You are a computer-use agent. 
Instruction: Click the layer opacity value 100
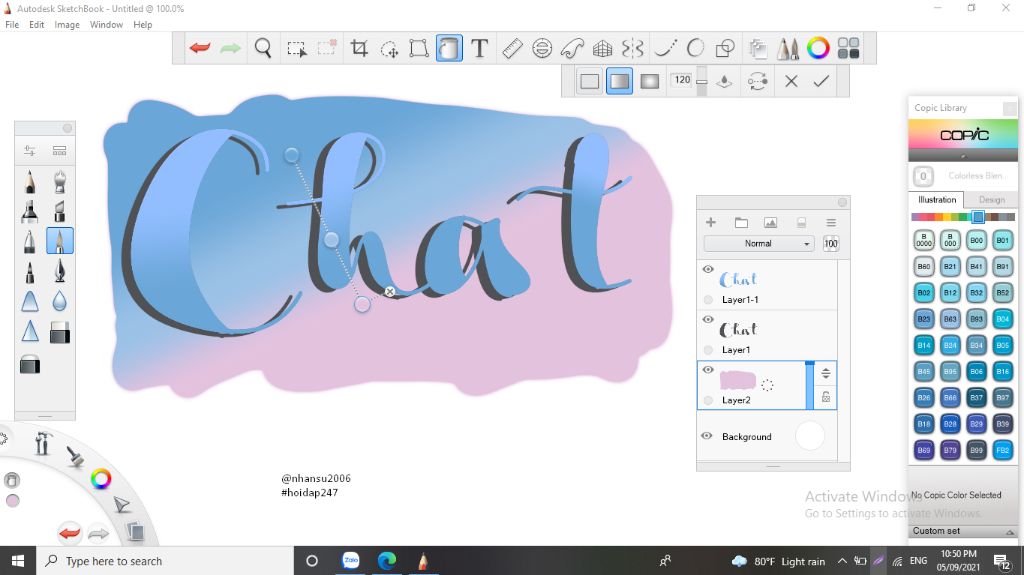pyautogui.click(x=831, y=244)
